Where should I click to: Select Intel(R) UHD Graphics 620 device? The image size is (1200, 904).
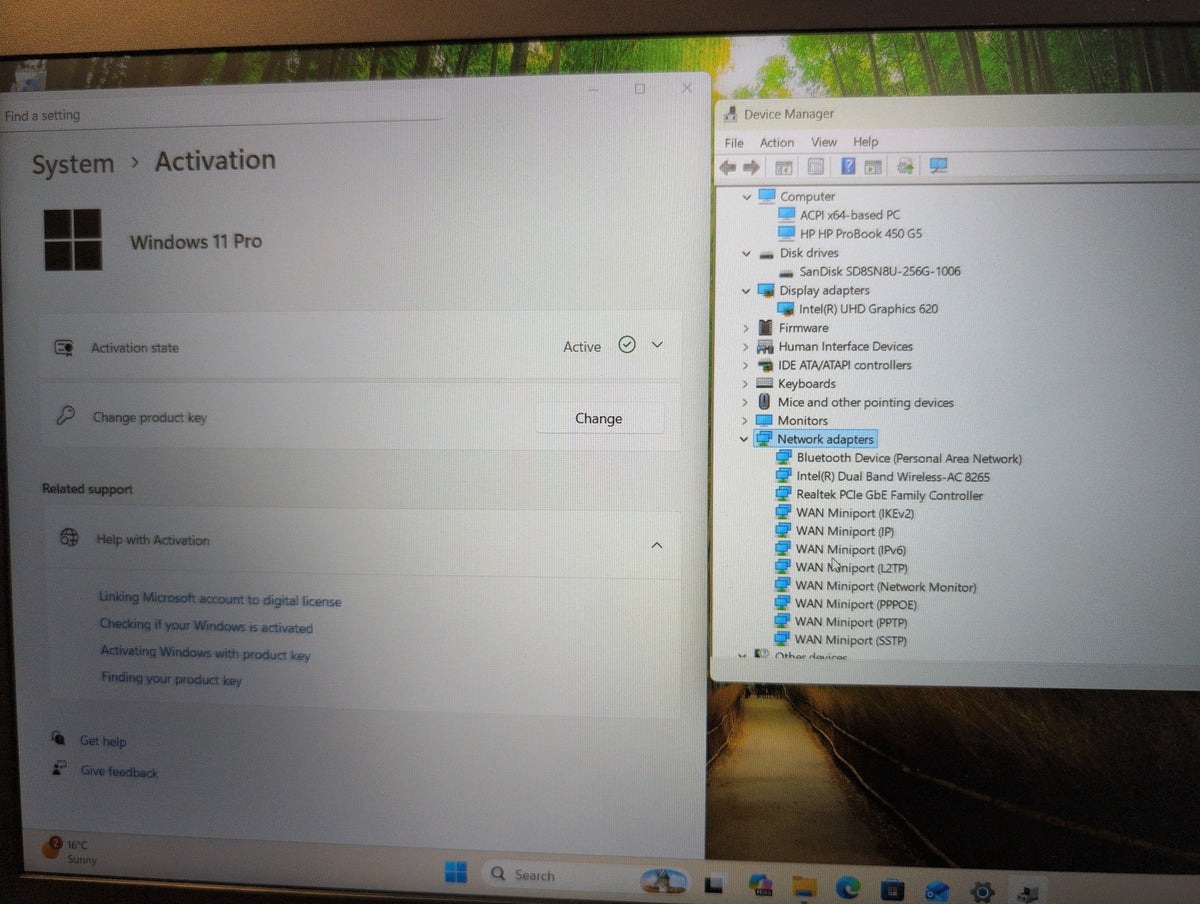click(868, 309)
